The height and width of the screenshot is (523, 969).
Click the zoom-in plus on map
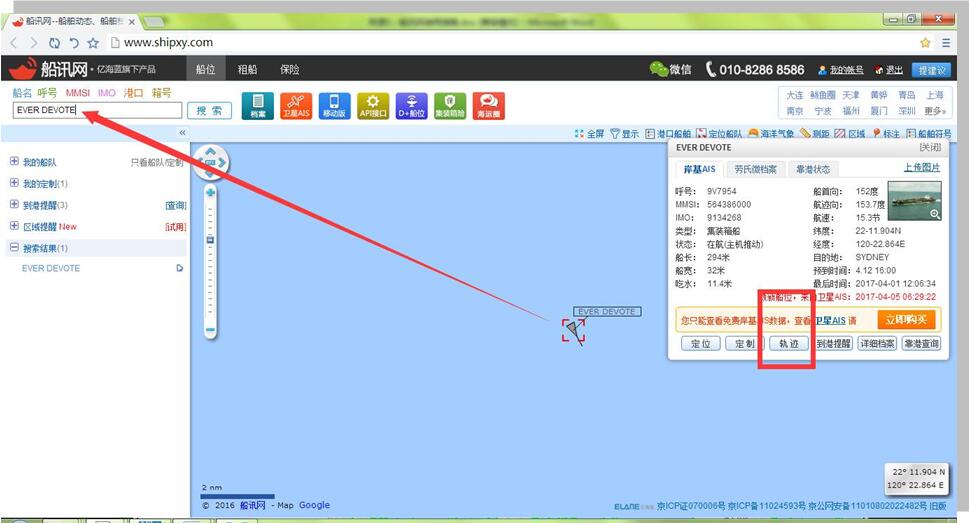tap(211, 192)
